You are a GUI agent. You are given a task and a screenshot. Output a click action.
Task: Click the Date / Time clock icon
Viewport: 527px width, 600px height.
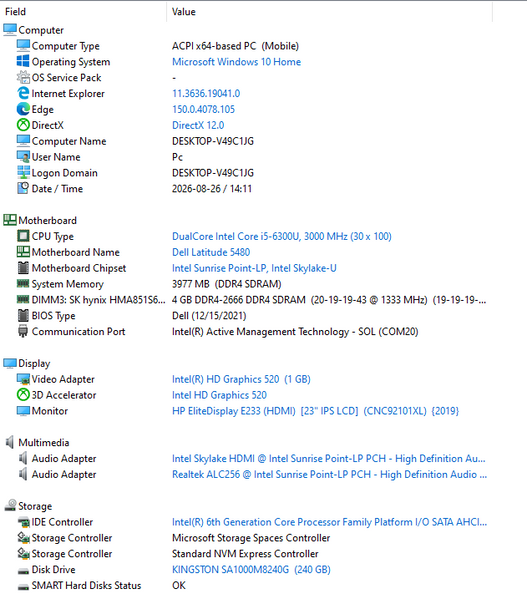click(23, 188)
